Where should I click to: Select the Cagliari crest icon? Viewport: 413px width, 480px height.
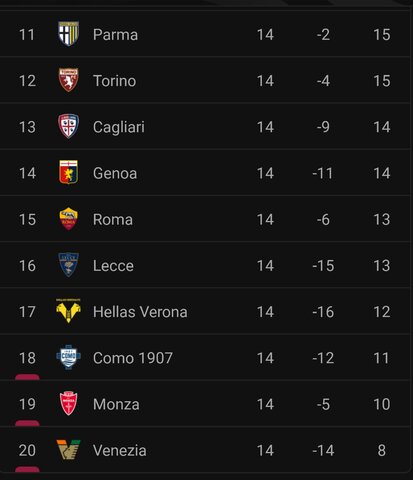coord(68,126)
